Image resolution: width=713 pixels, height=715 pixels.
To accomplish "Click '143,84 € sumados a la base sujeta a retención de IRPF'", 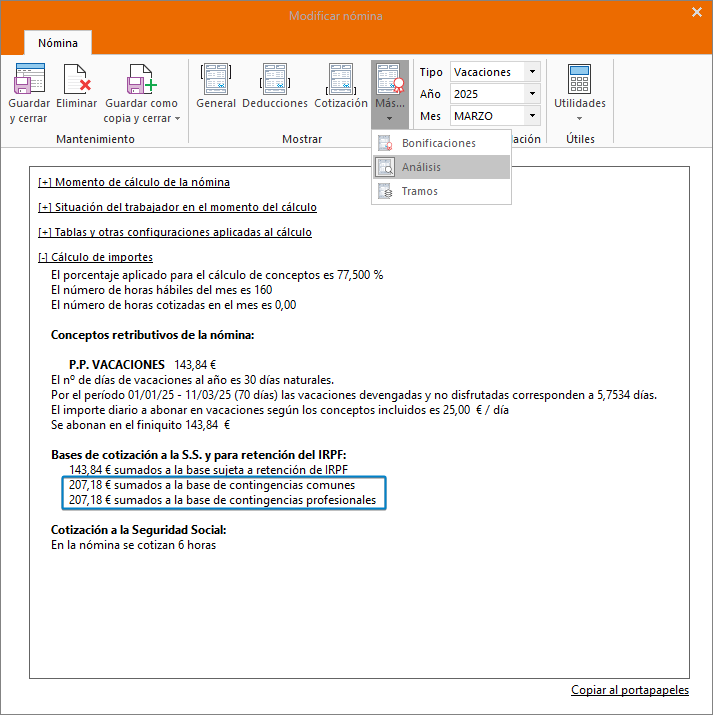I will (208, 470).
